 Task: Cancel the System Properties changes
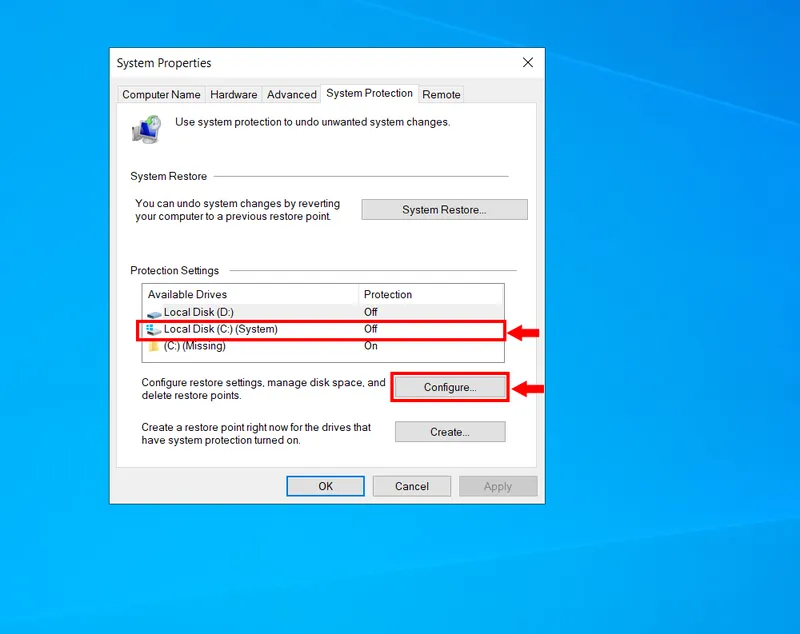coord(411,486)
